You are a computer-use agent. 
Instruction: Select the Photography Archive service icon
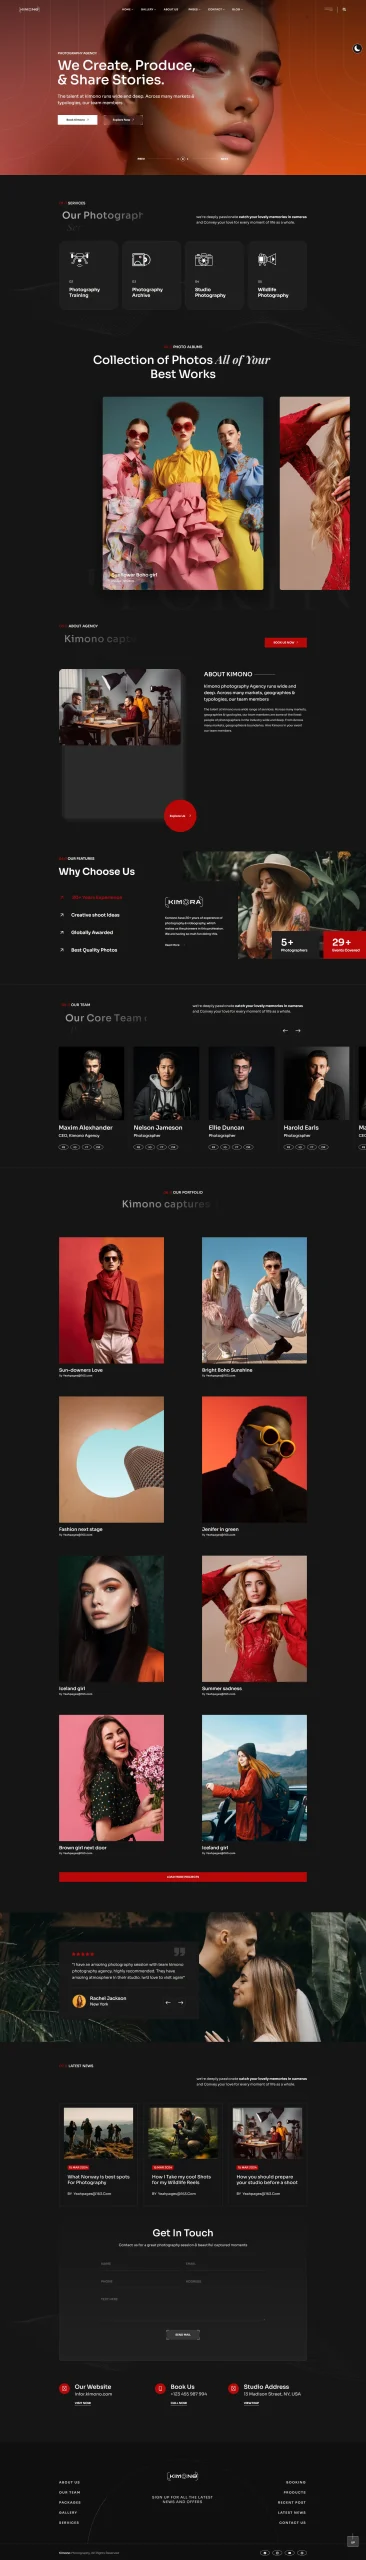pyautogui.click(x=141, y=259)
